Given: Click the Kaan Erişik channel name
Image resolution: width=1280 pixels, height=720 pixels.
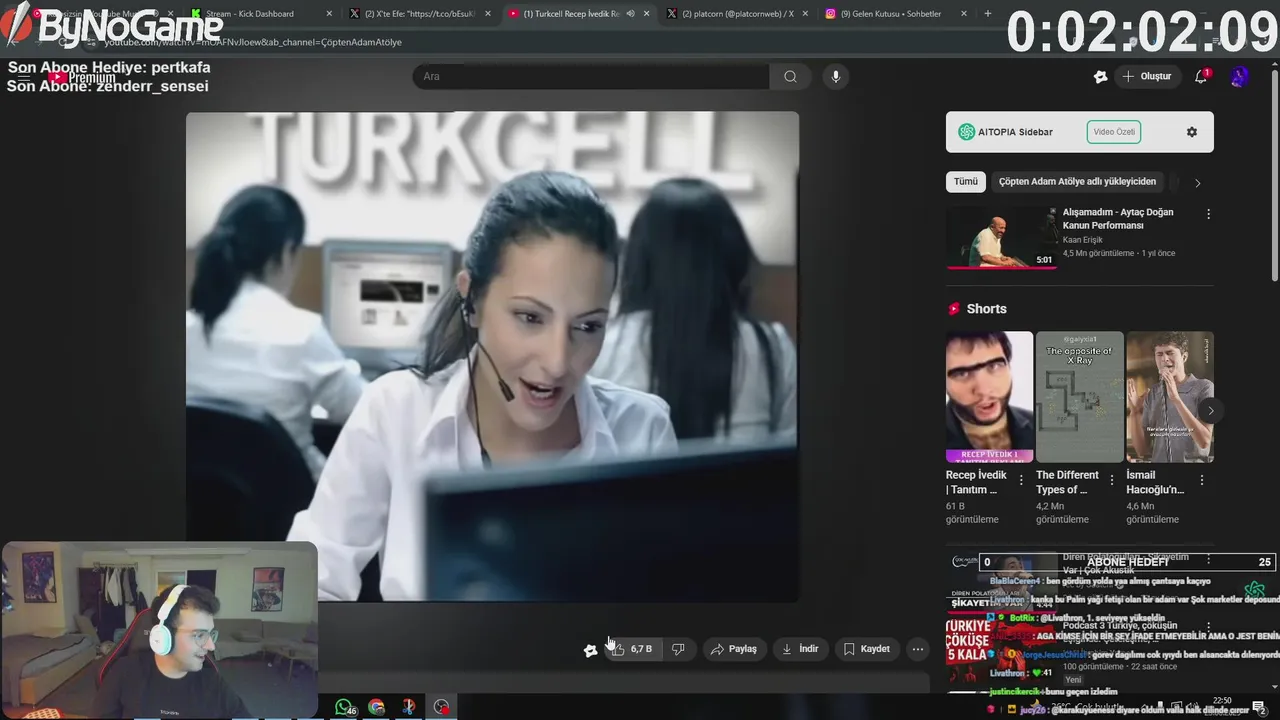Looking at the screenshot, I should point(1084,240).
